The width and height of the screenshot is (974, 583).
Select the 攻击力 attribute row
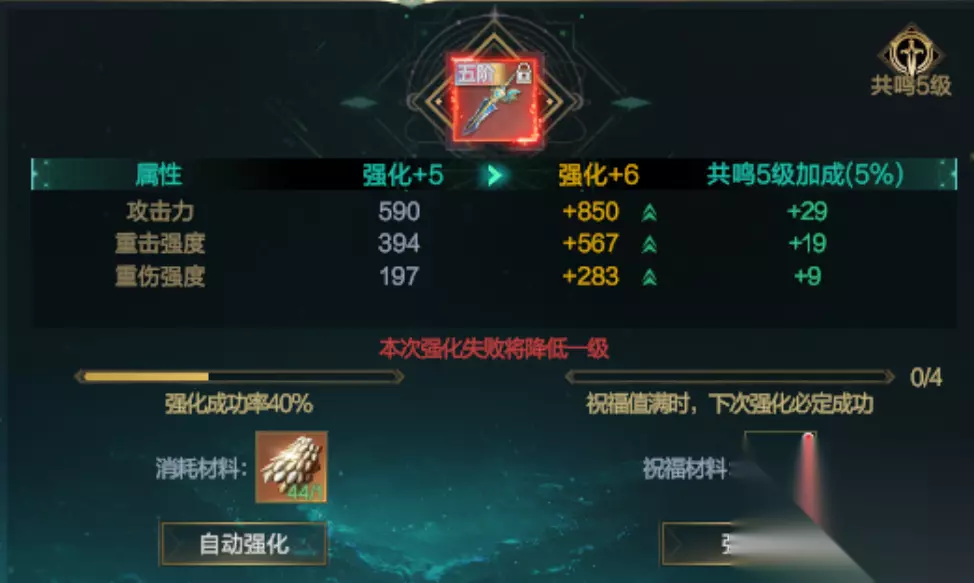point(494,212)
